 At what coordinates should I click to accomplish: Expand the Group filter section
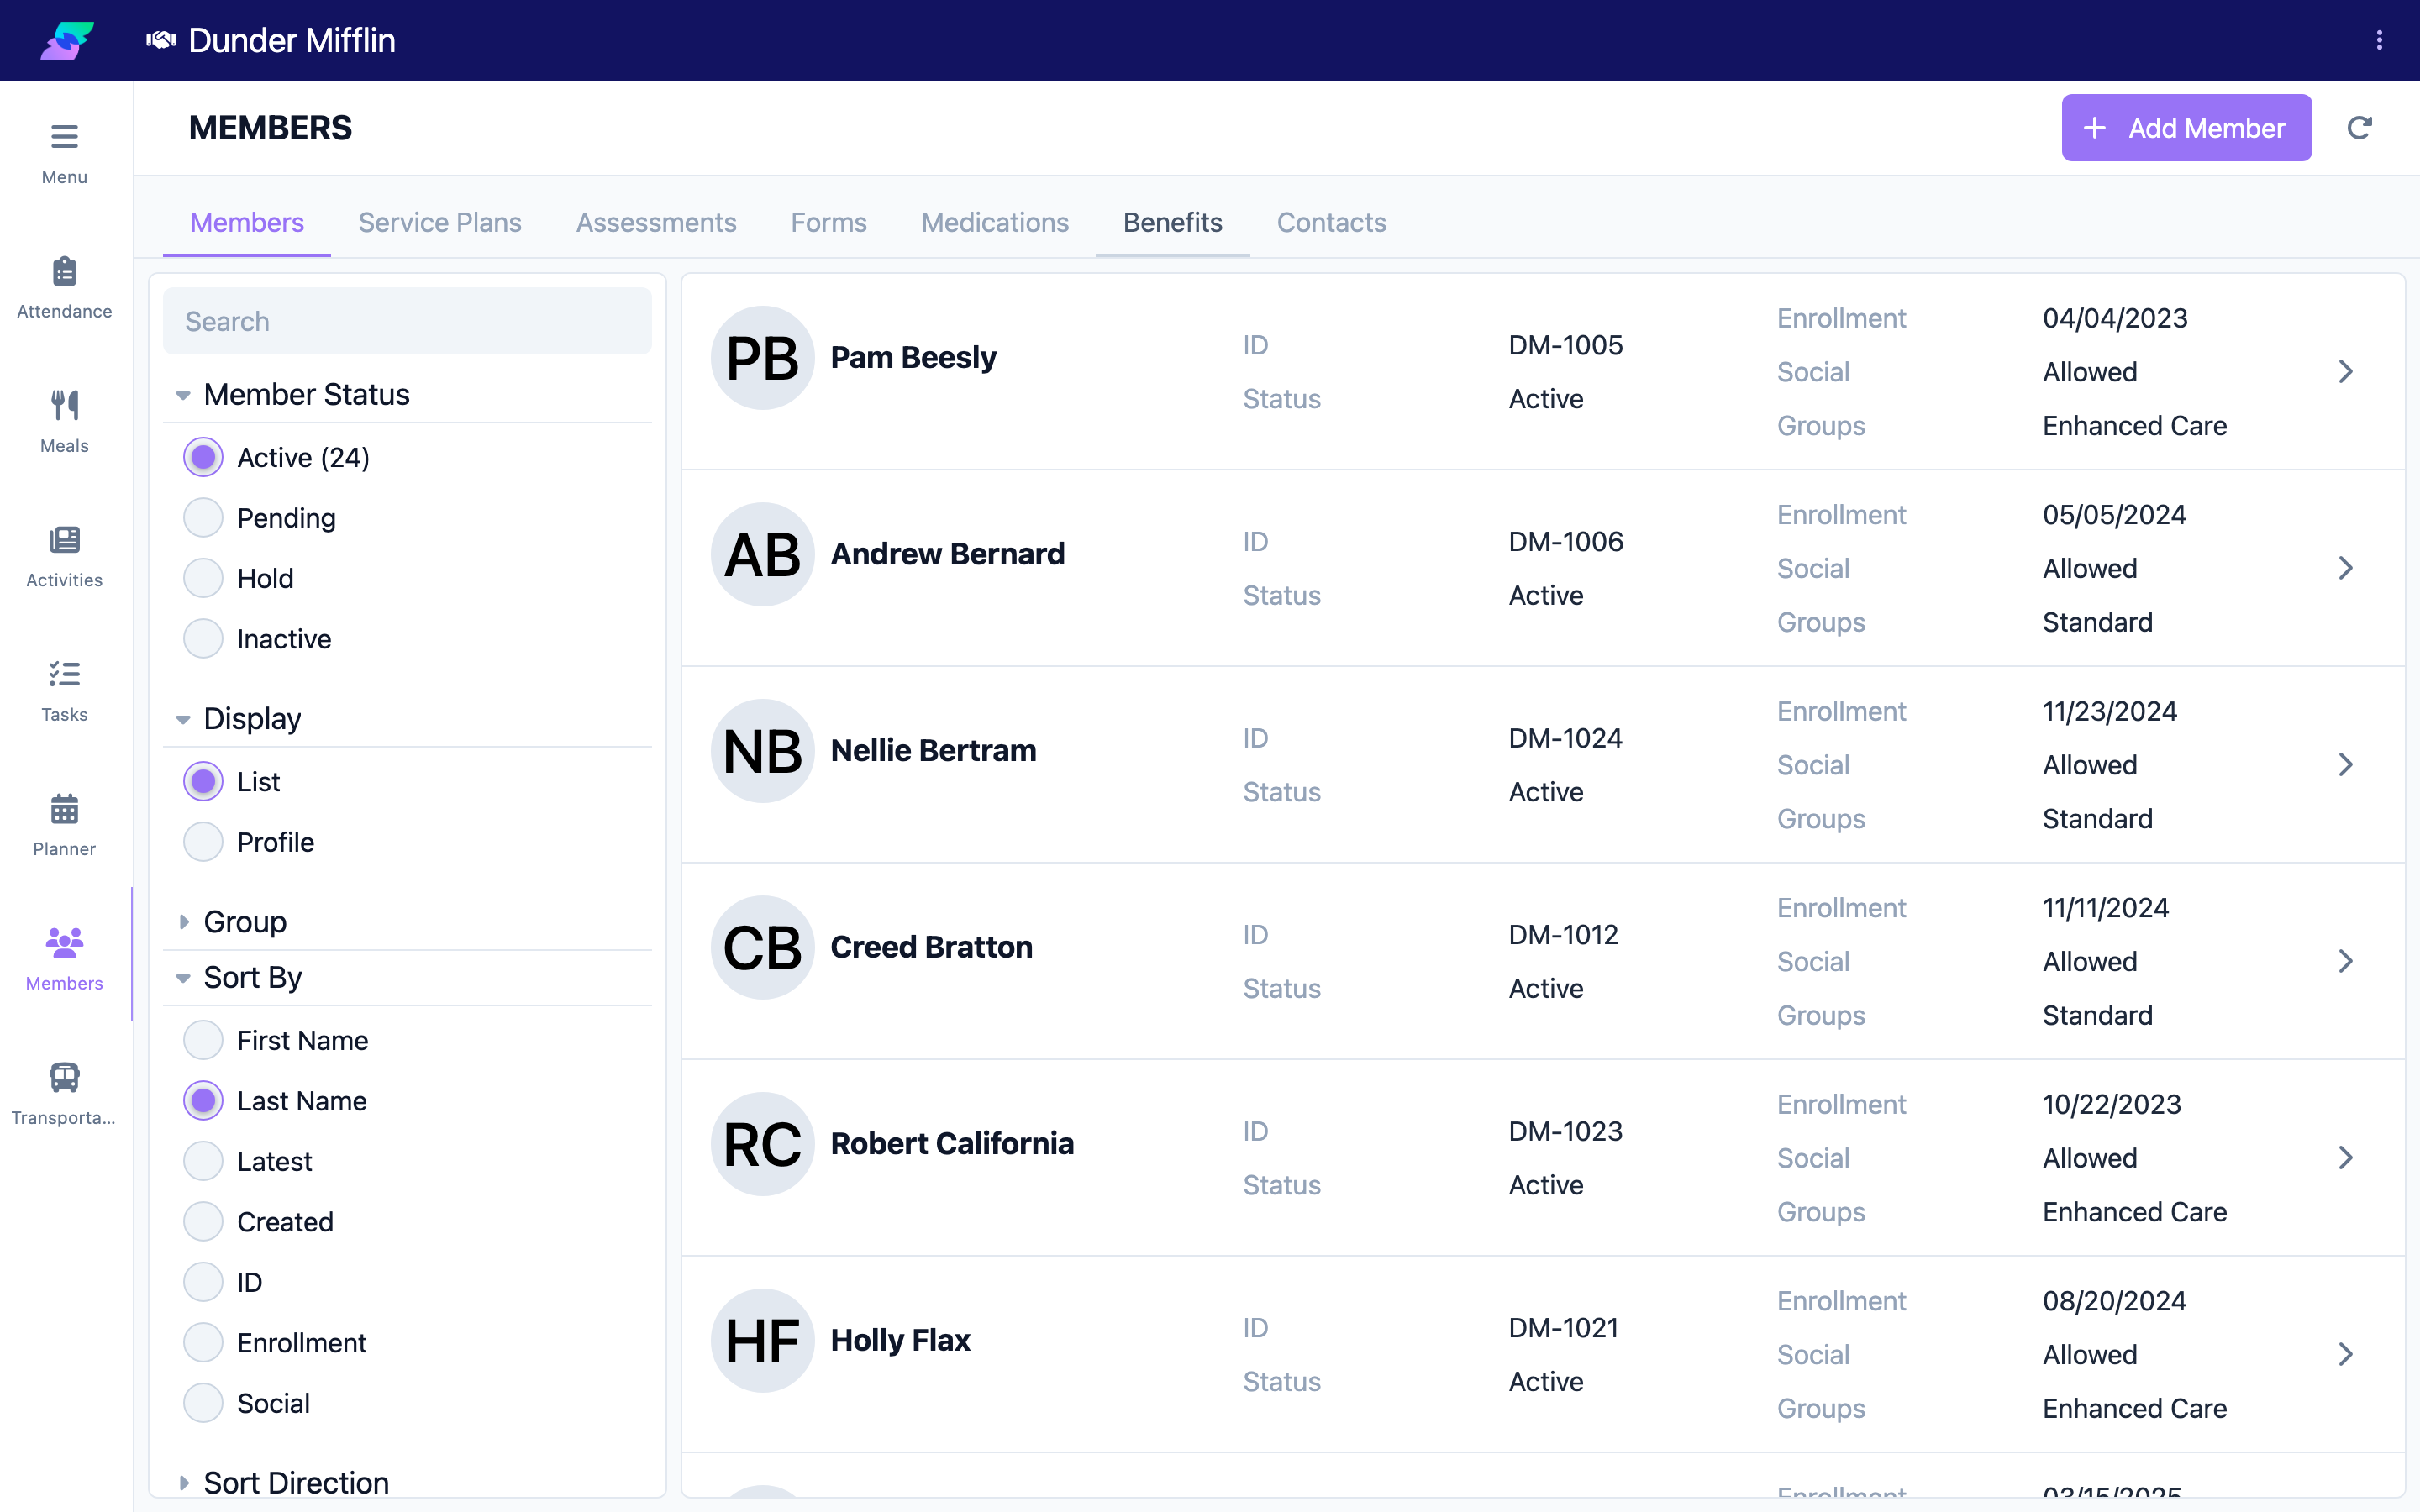tap(407, 921)
